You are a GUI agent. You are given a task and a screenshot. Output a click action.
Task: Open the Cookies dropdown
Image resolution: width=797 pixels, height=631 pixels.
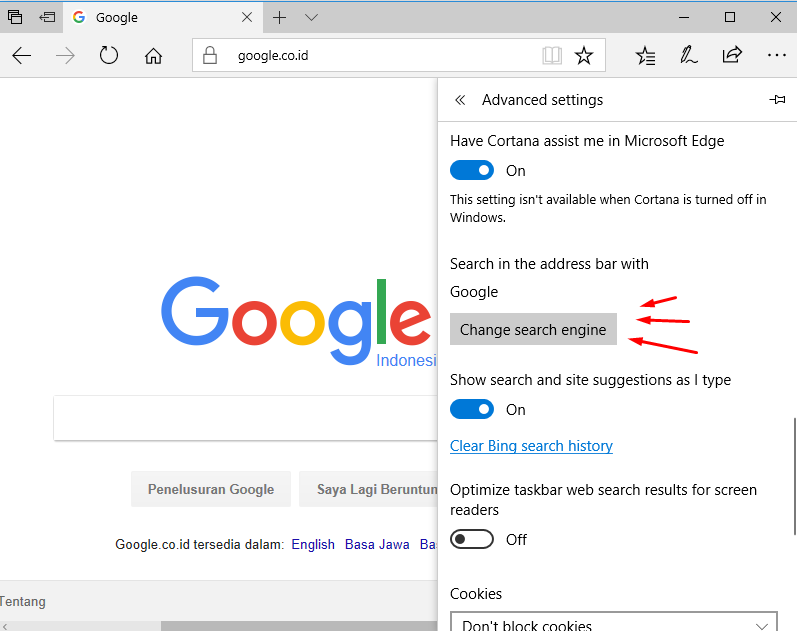pos(614,622)
